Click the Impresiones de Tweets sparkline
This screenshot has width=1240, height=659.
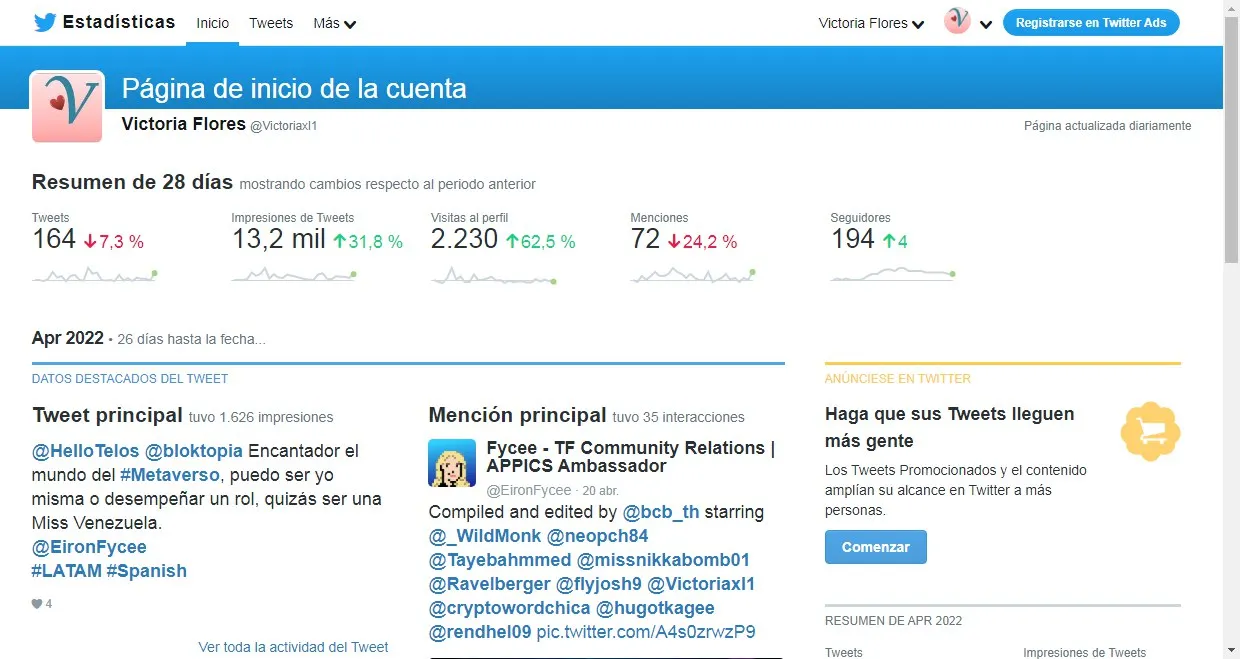294,274
